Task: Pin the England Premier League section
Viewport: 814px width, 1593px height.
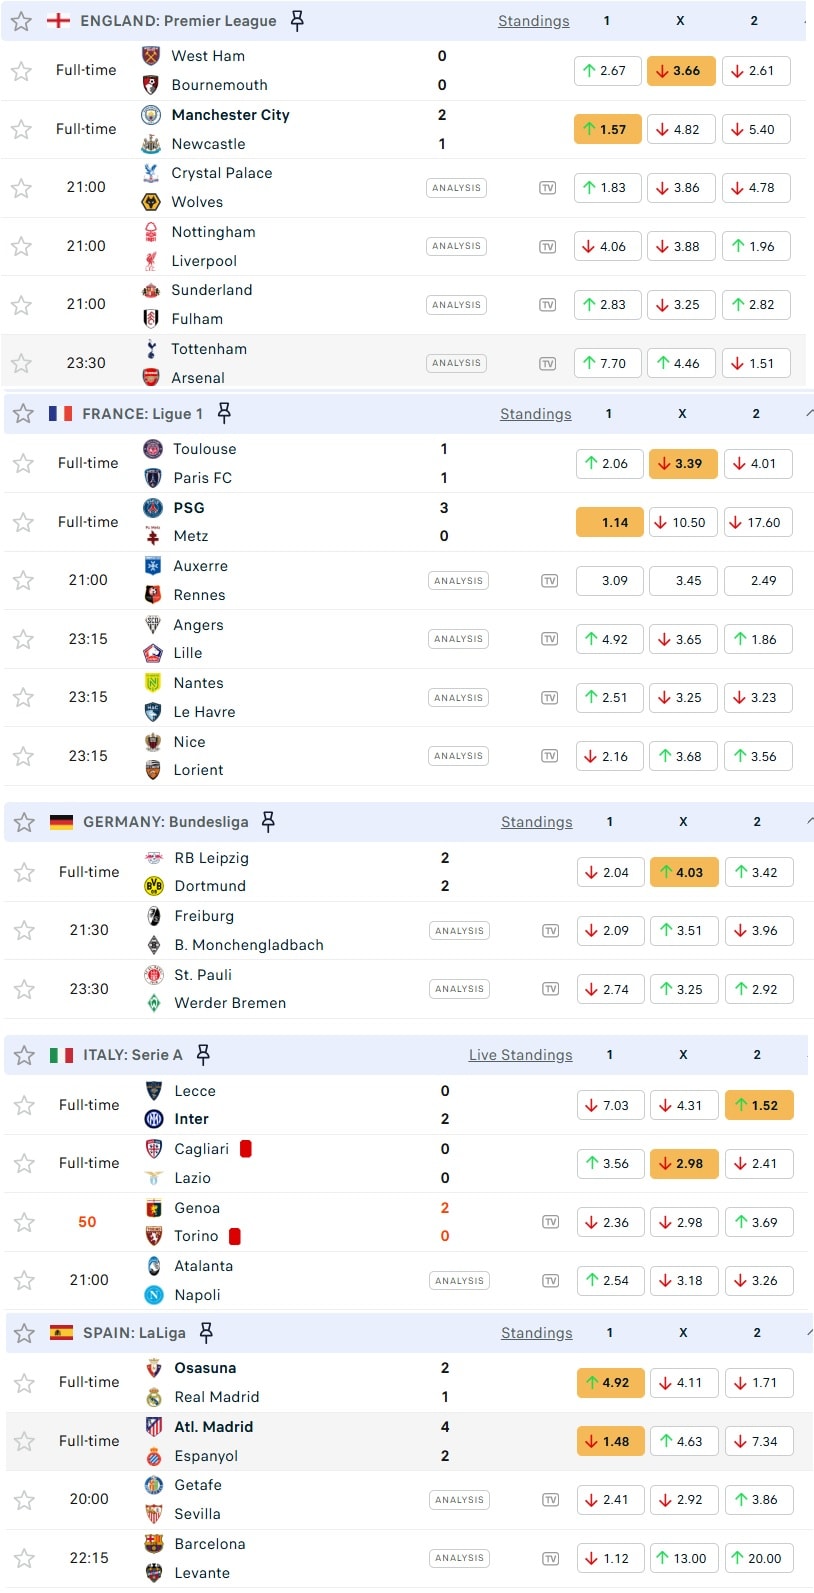Action: click(x=297, y=21)
